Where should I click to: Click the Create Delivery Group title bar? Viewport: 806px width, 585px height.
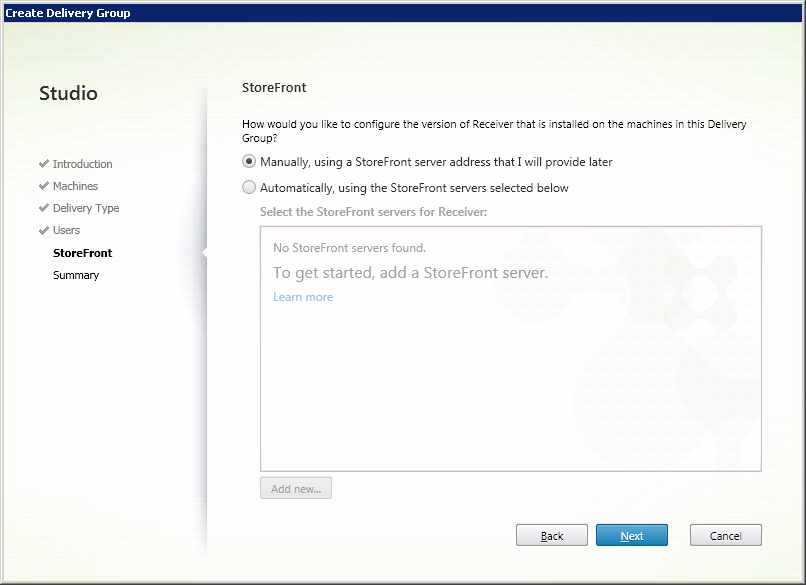(403, 13)
